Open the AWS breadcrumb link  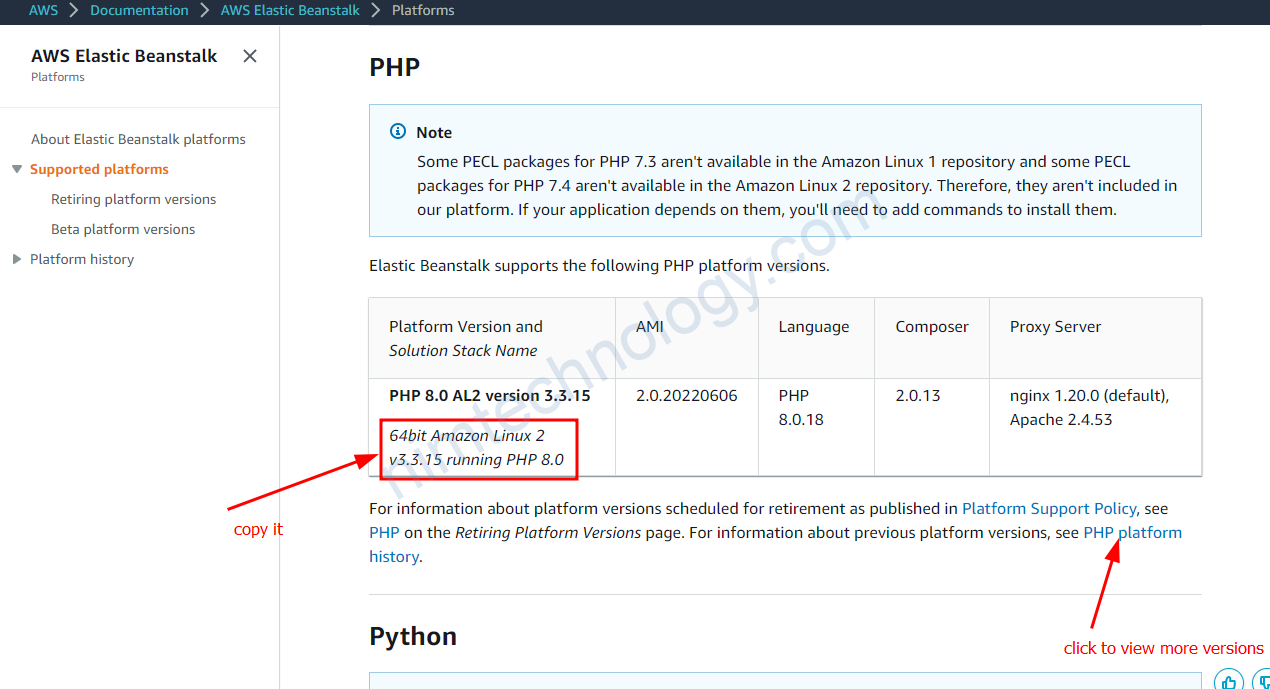(43, 10)
